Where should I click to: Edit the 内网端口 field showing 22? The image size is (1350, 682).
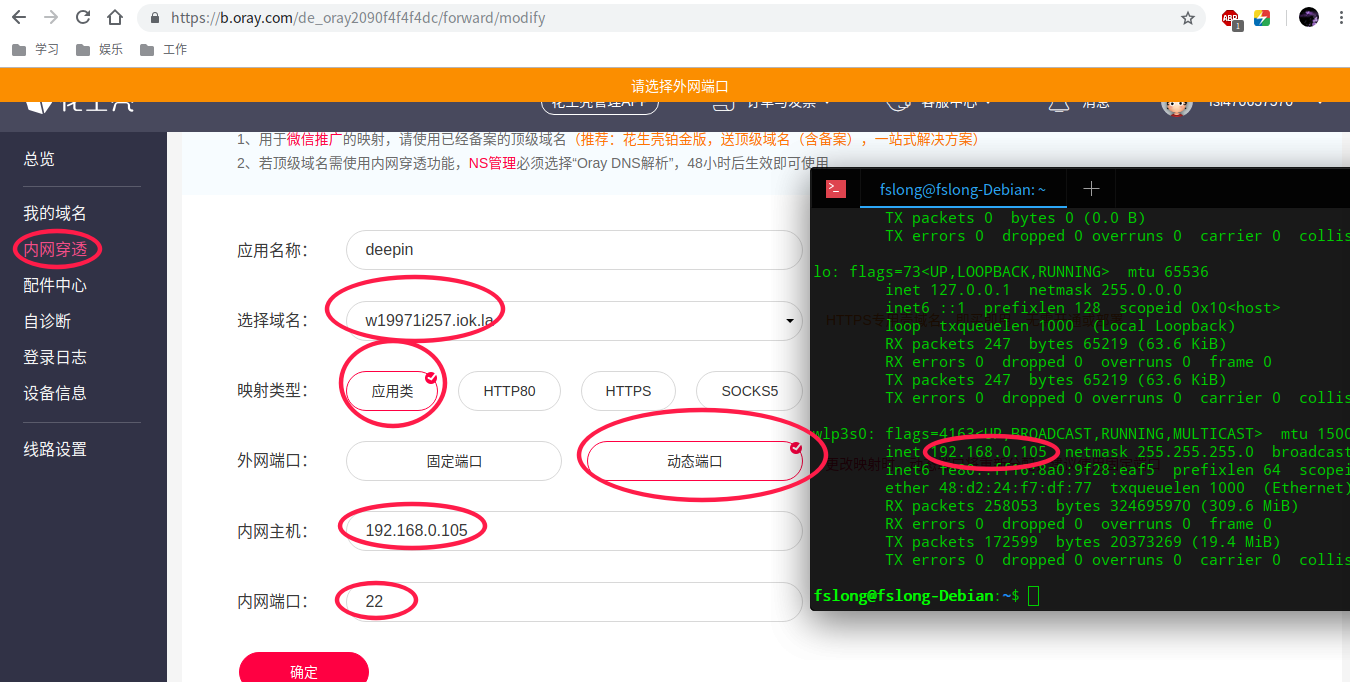pos(574,601)
